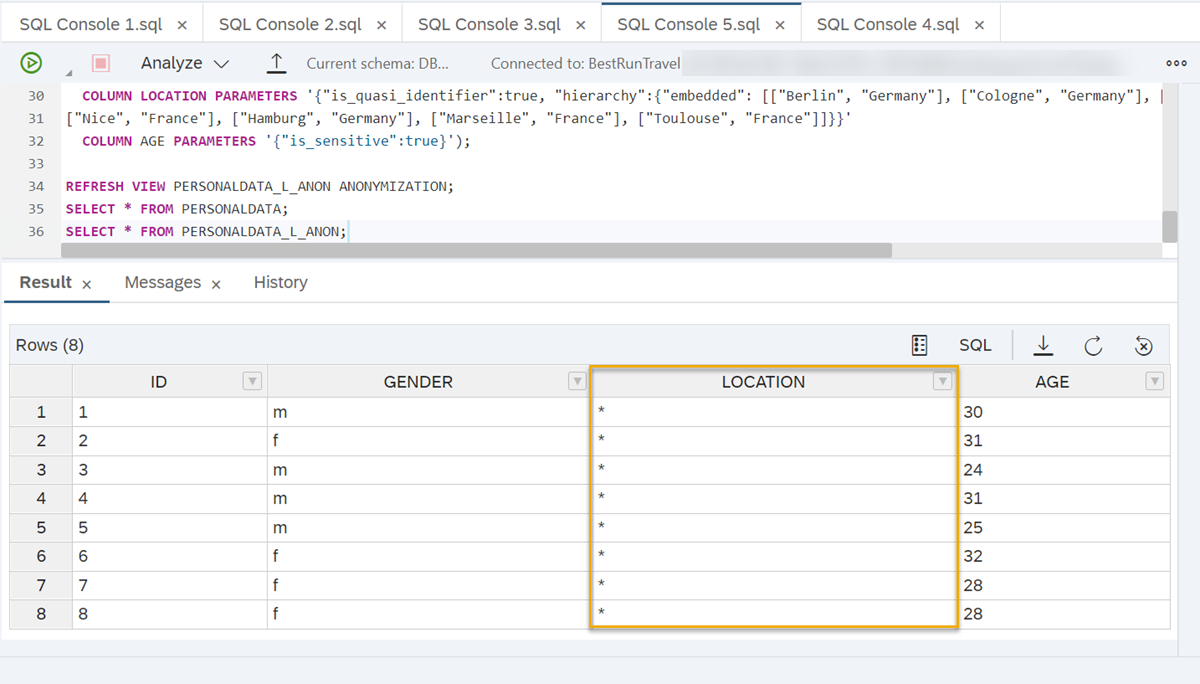Viewport: 1200px width, 684px height.
Task: Click the red stop execution icon
Action: coord(101,63)
